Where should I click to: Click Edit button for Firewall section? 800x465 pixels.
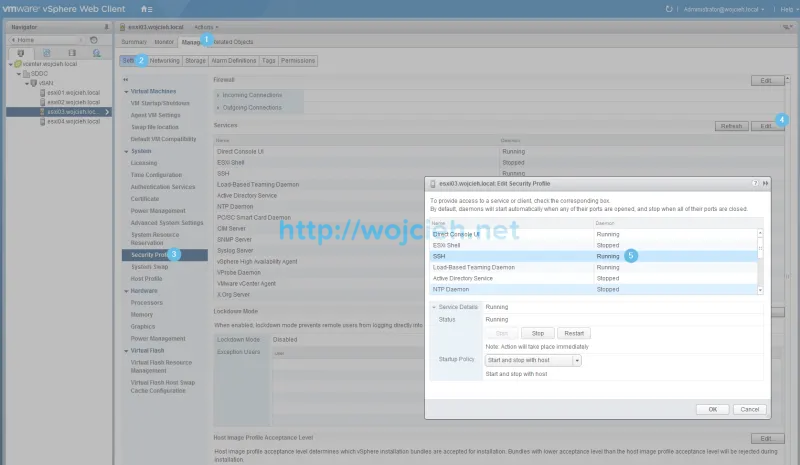767,81
